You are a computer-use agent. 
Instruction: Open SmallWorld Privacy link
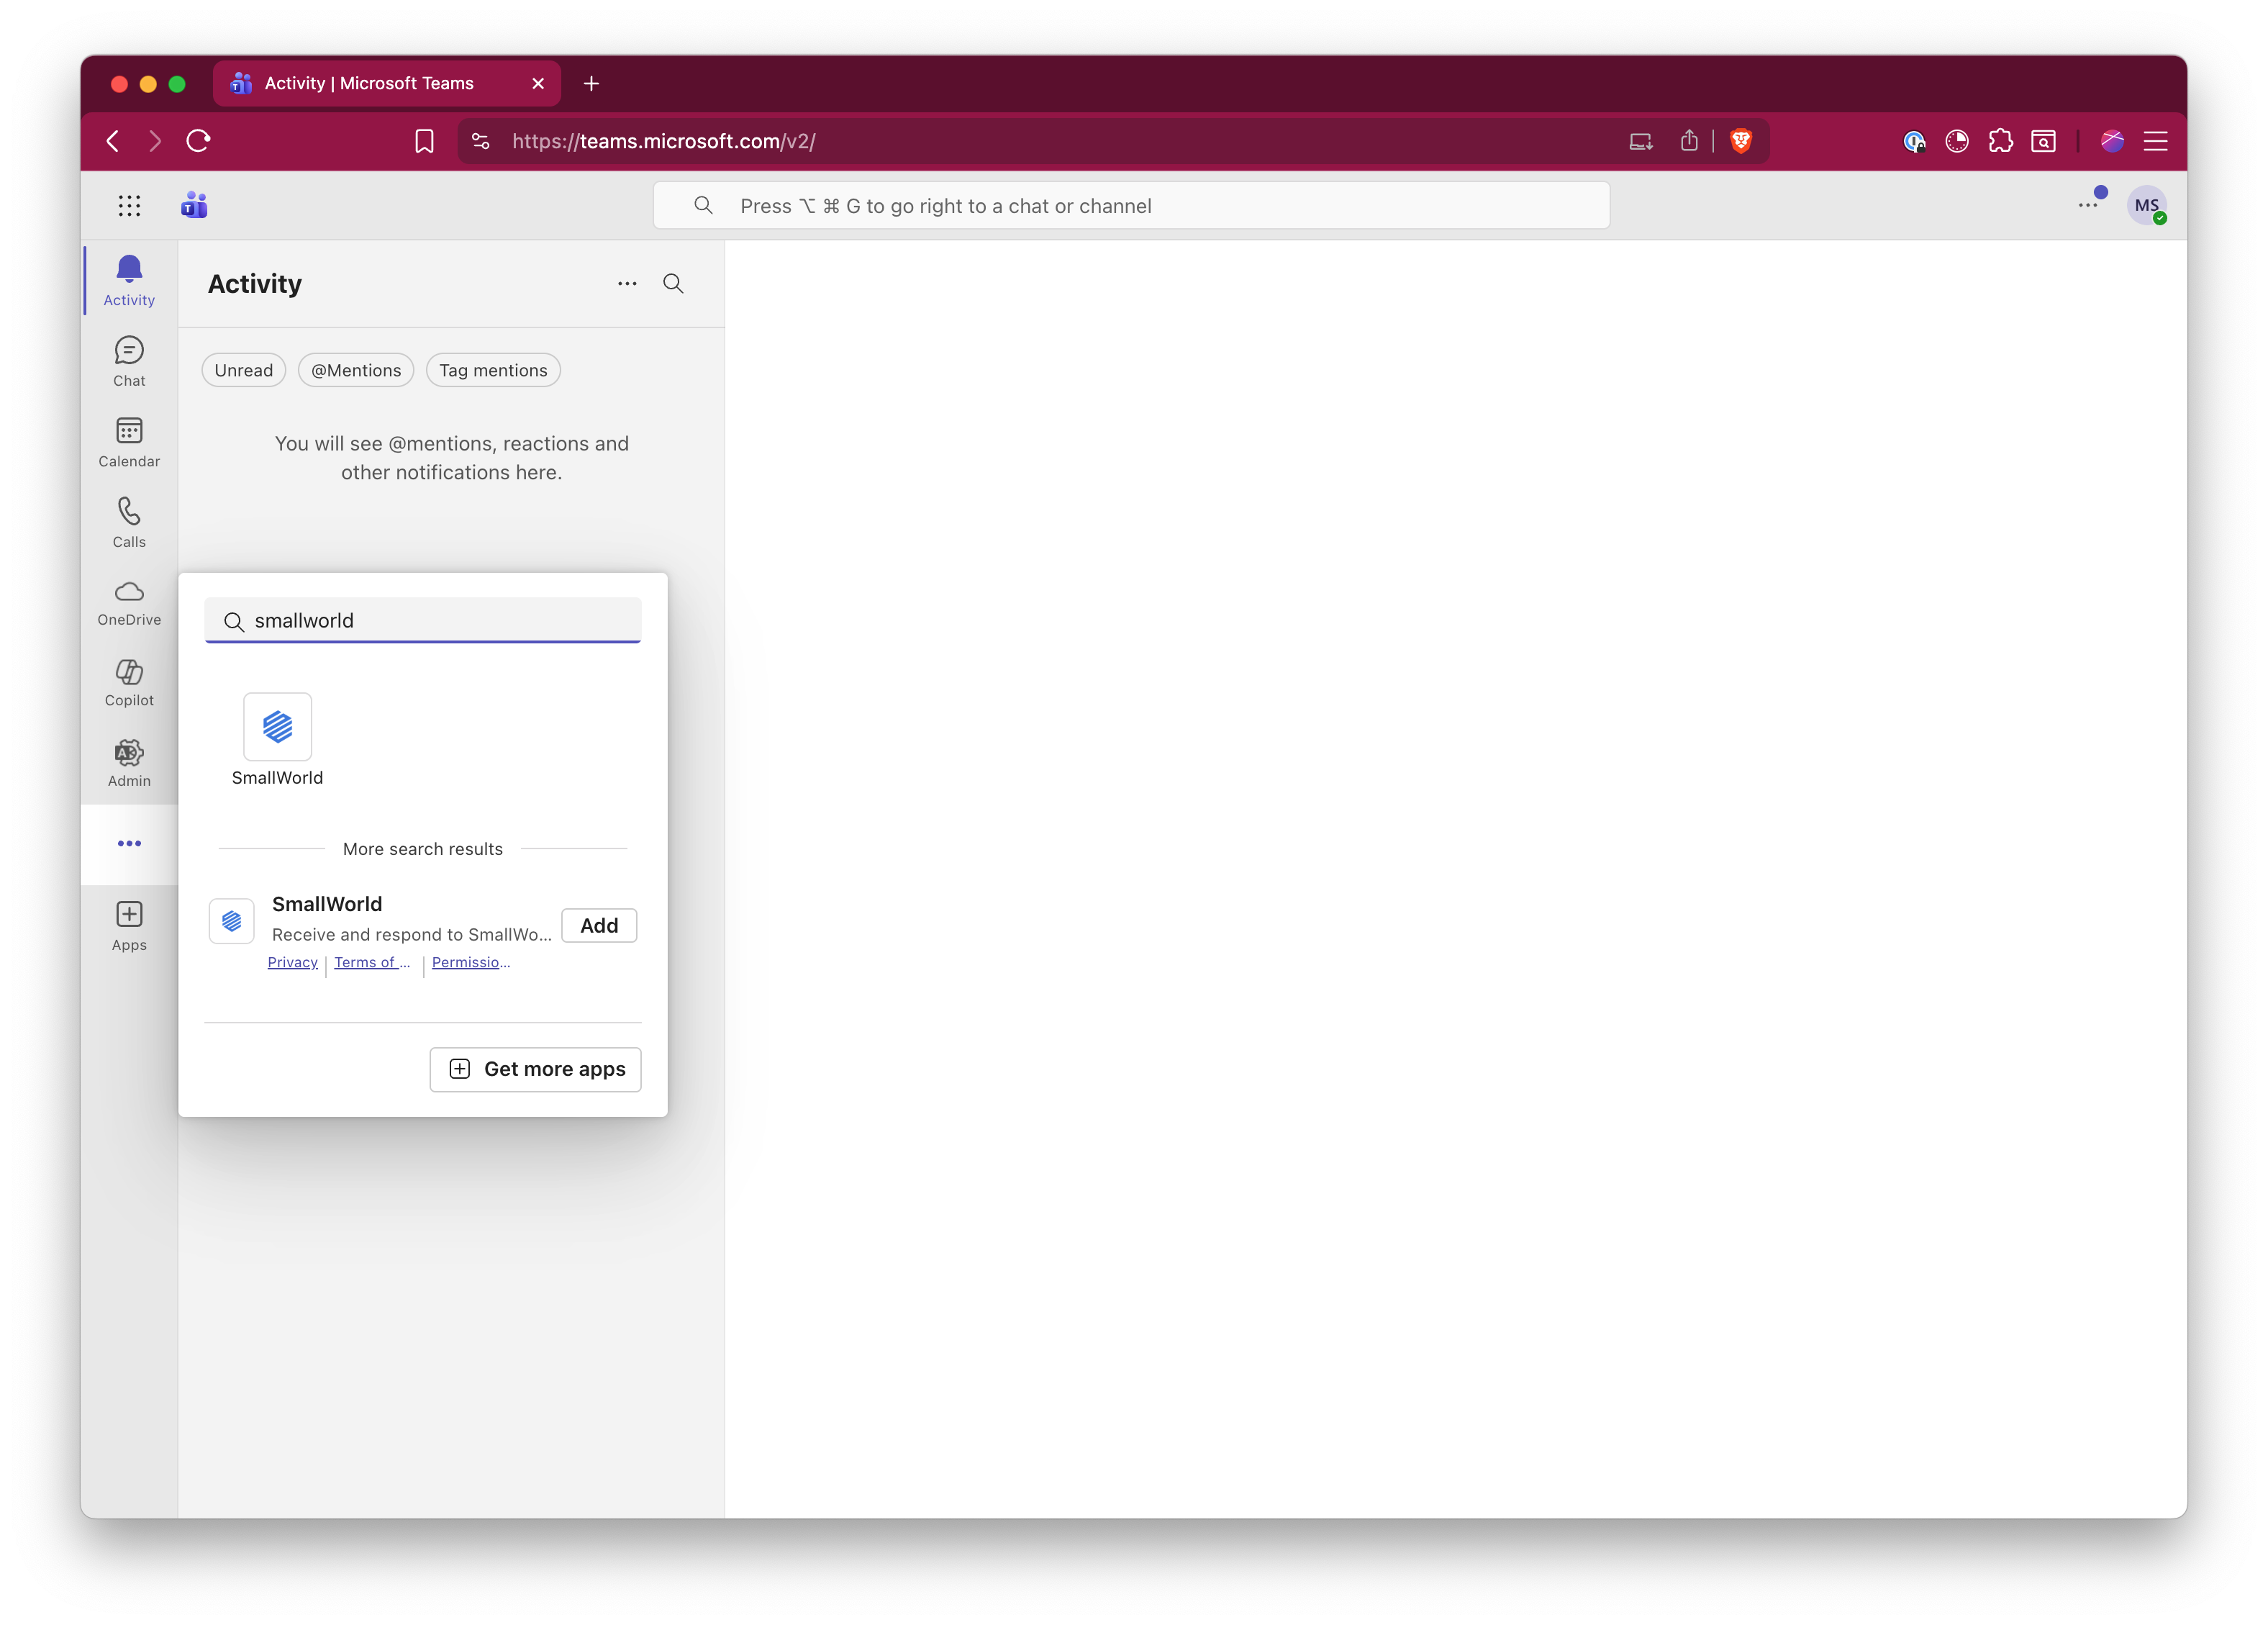pos(292,962)
